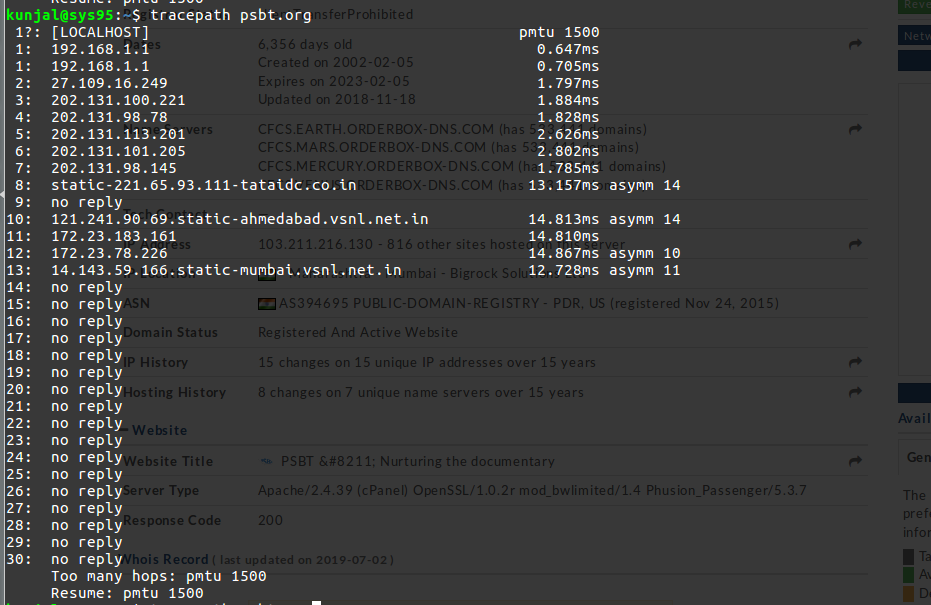Click the favicon next to PSBT website title
This screenshot has width=931, height=605.
[266, 461]
